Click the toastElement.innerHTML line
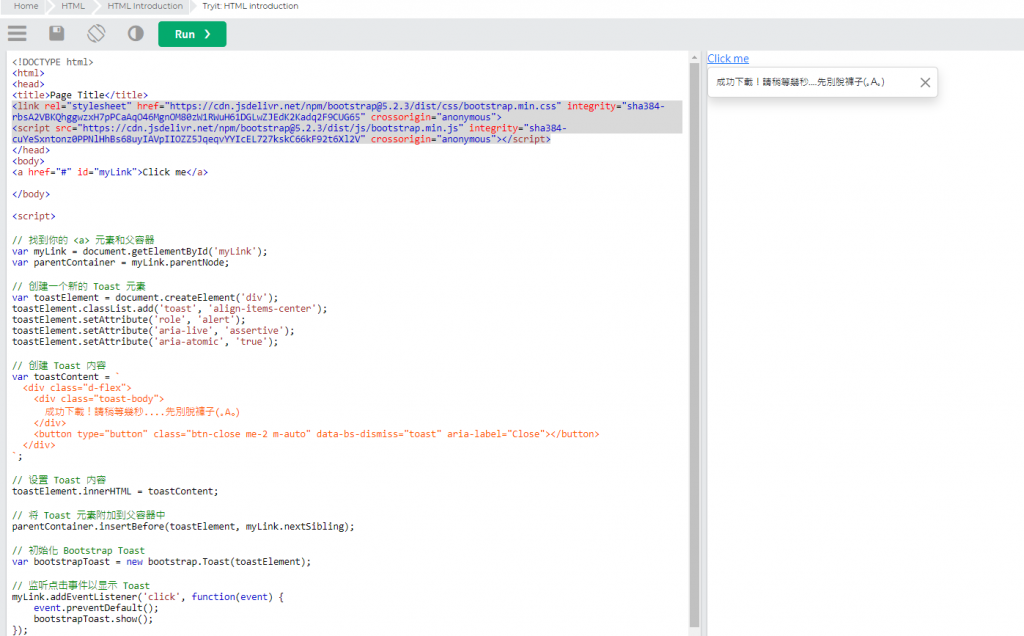1024x636 pixels. (115, 492)
